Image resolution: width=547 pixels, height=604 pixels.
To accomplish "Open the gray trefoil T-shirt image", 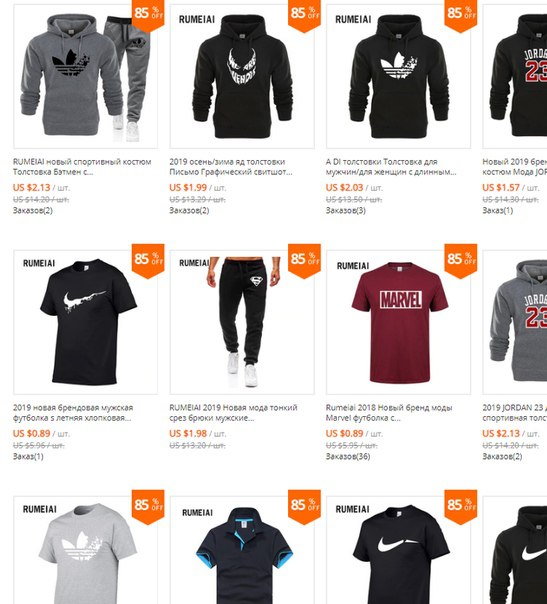I will (x=86, y=550).
